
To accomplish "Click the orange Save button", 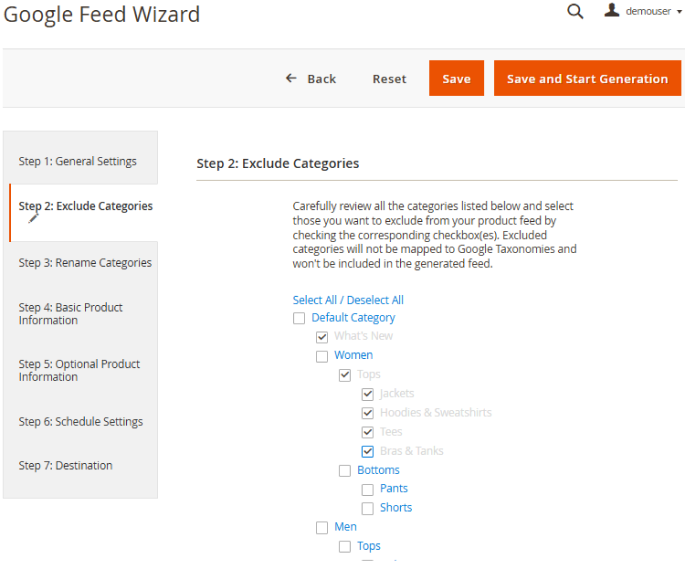I will 456,78.
